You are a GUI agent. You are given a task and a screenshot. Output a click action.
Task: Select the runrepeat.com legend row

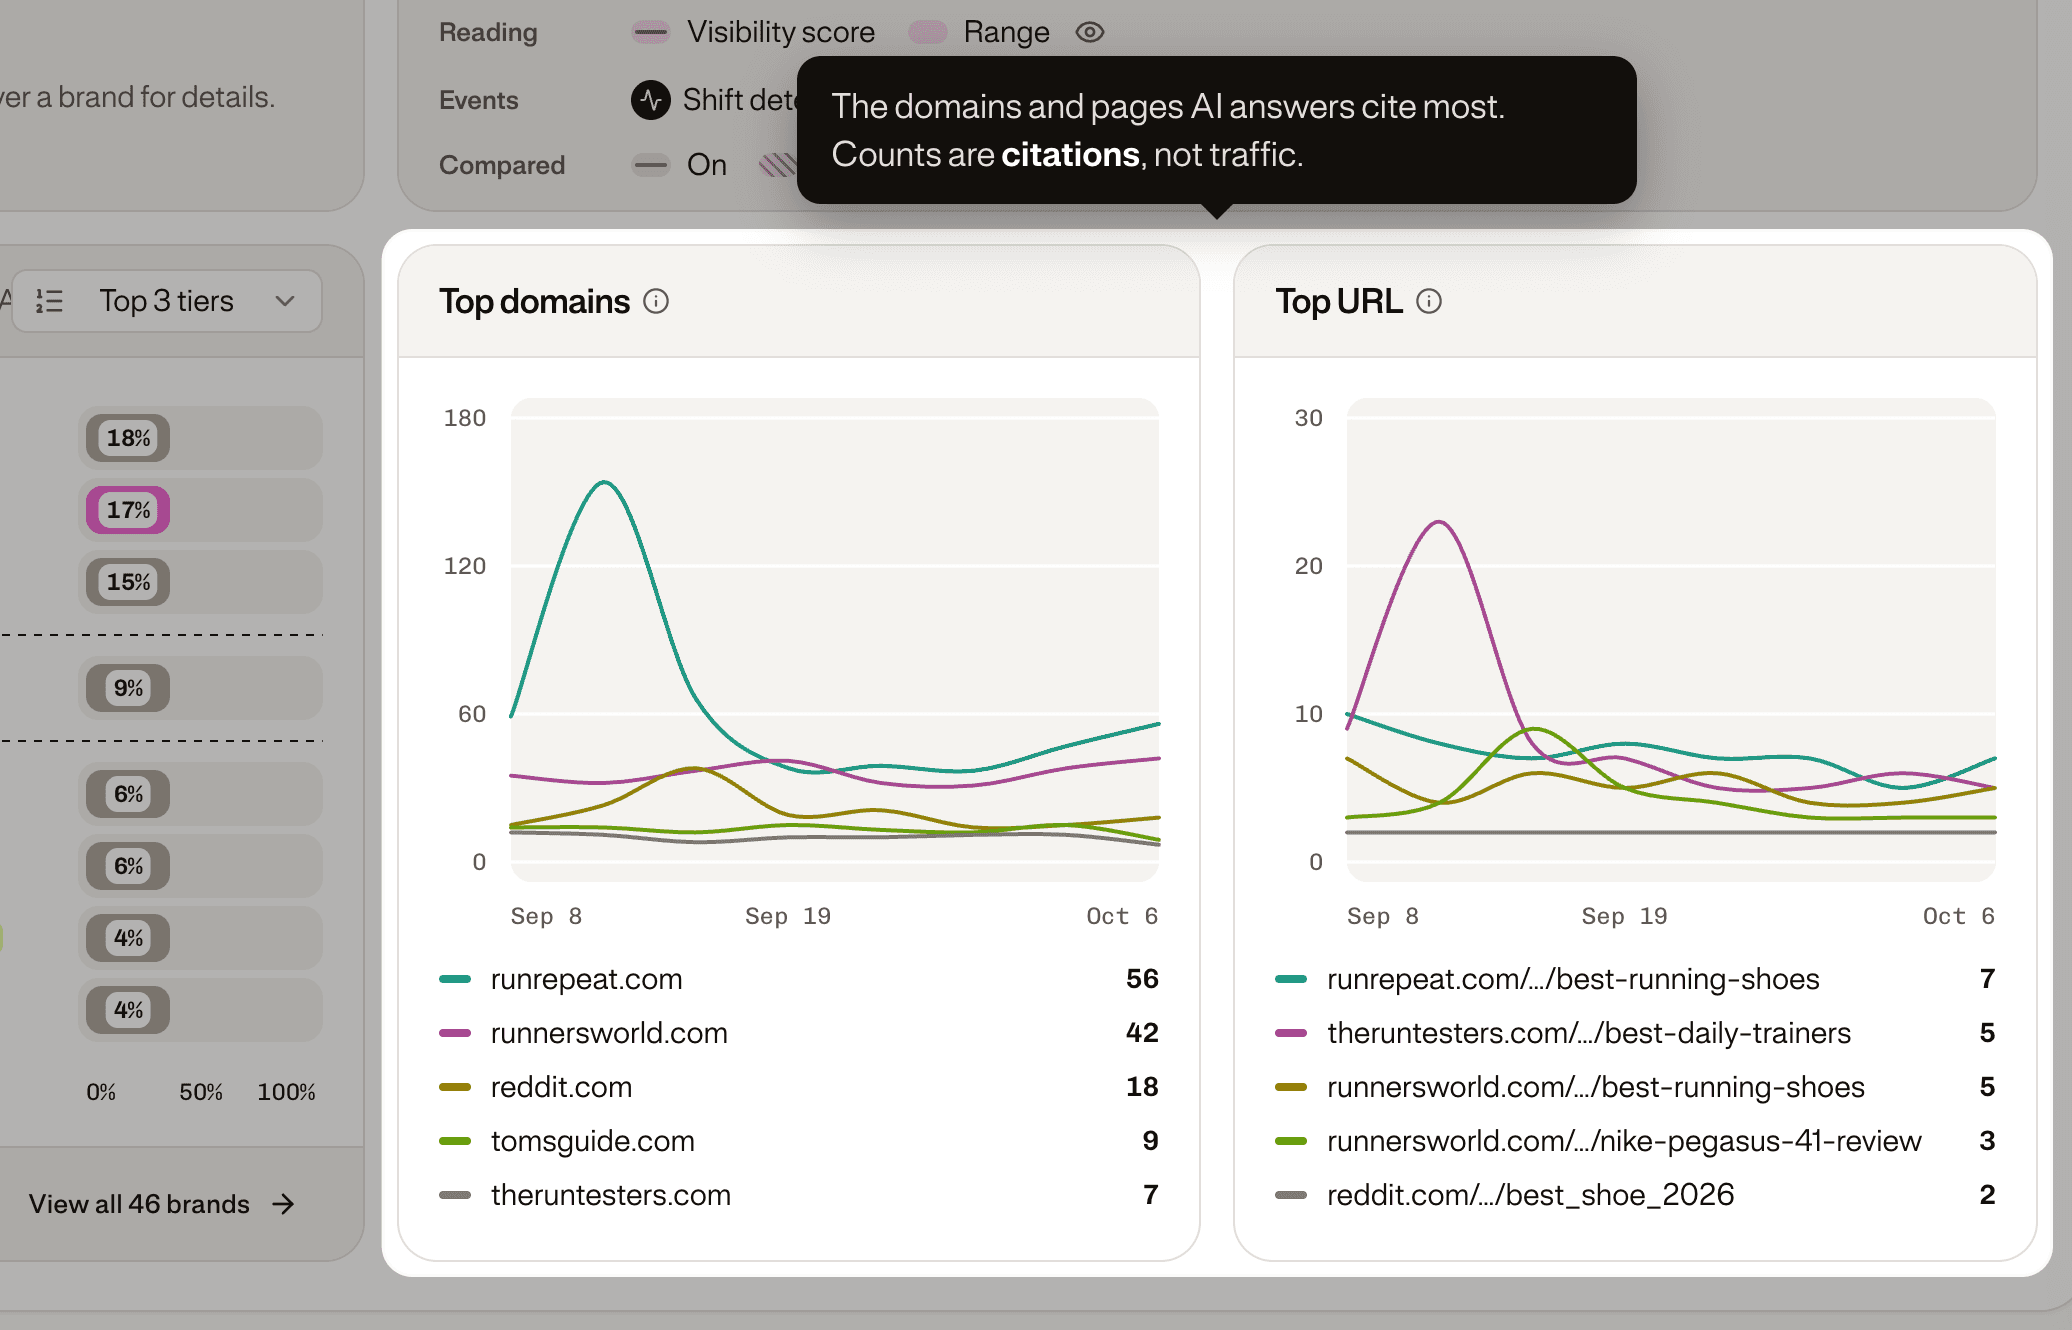click(799, 979)
